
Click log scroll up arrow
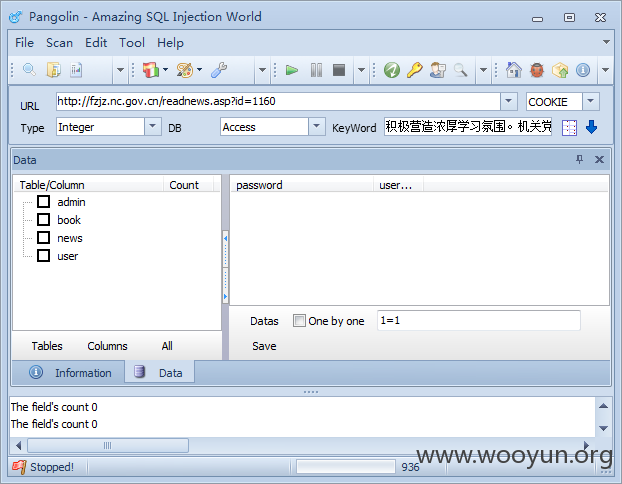click(x=603, y=406)
